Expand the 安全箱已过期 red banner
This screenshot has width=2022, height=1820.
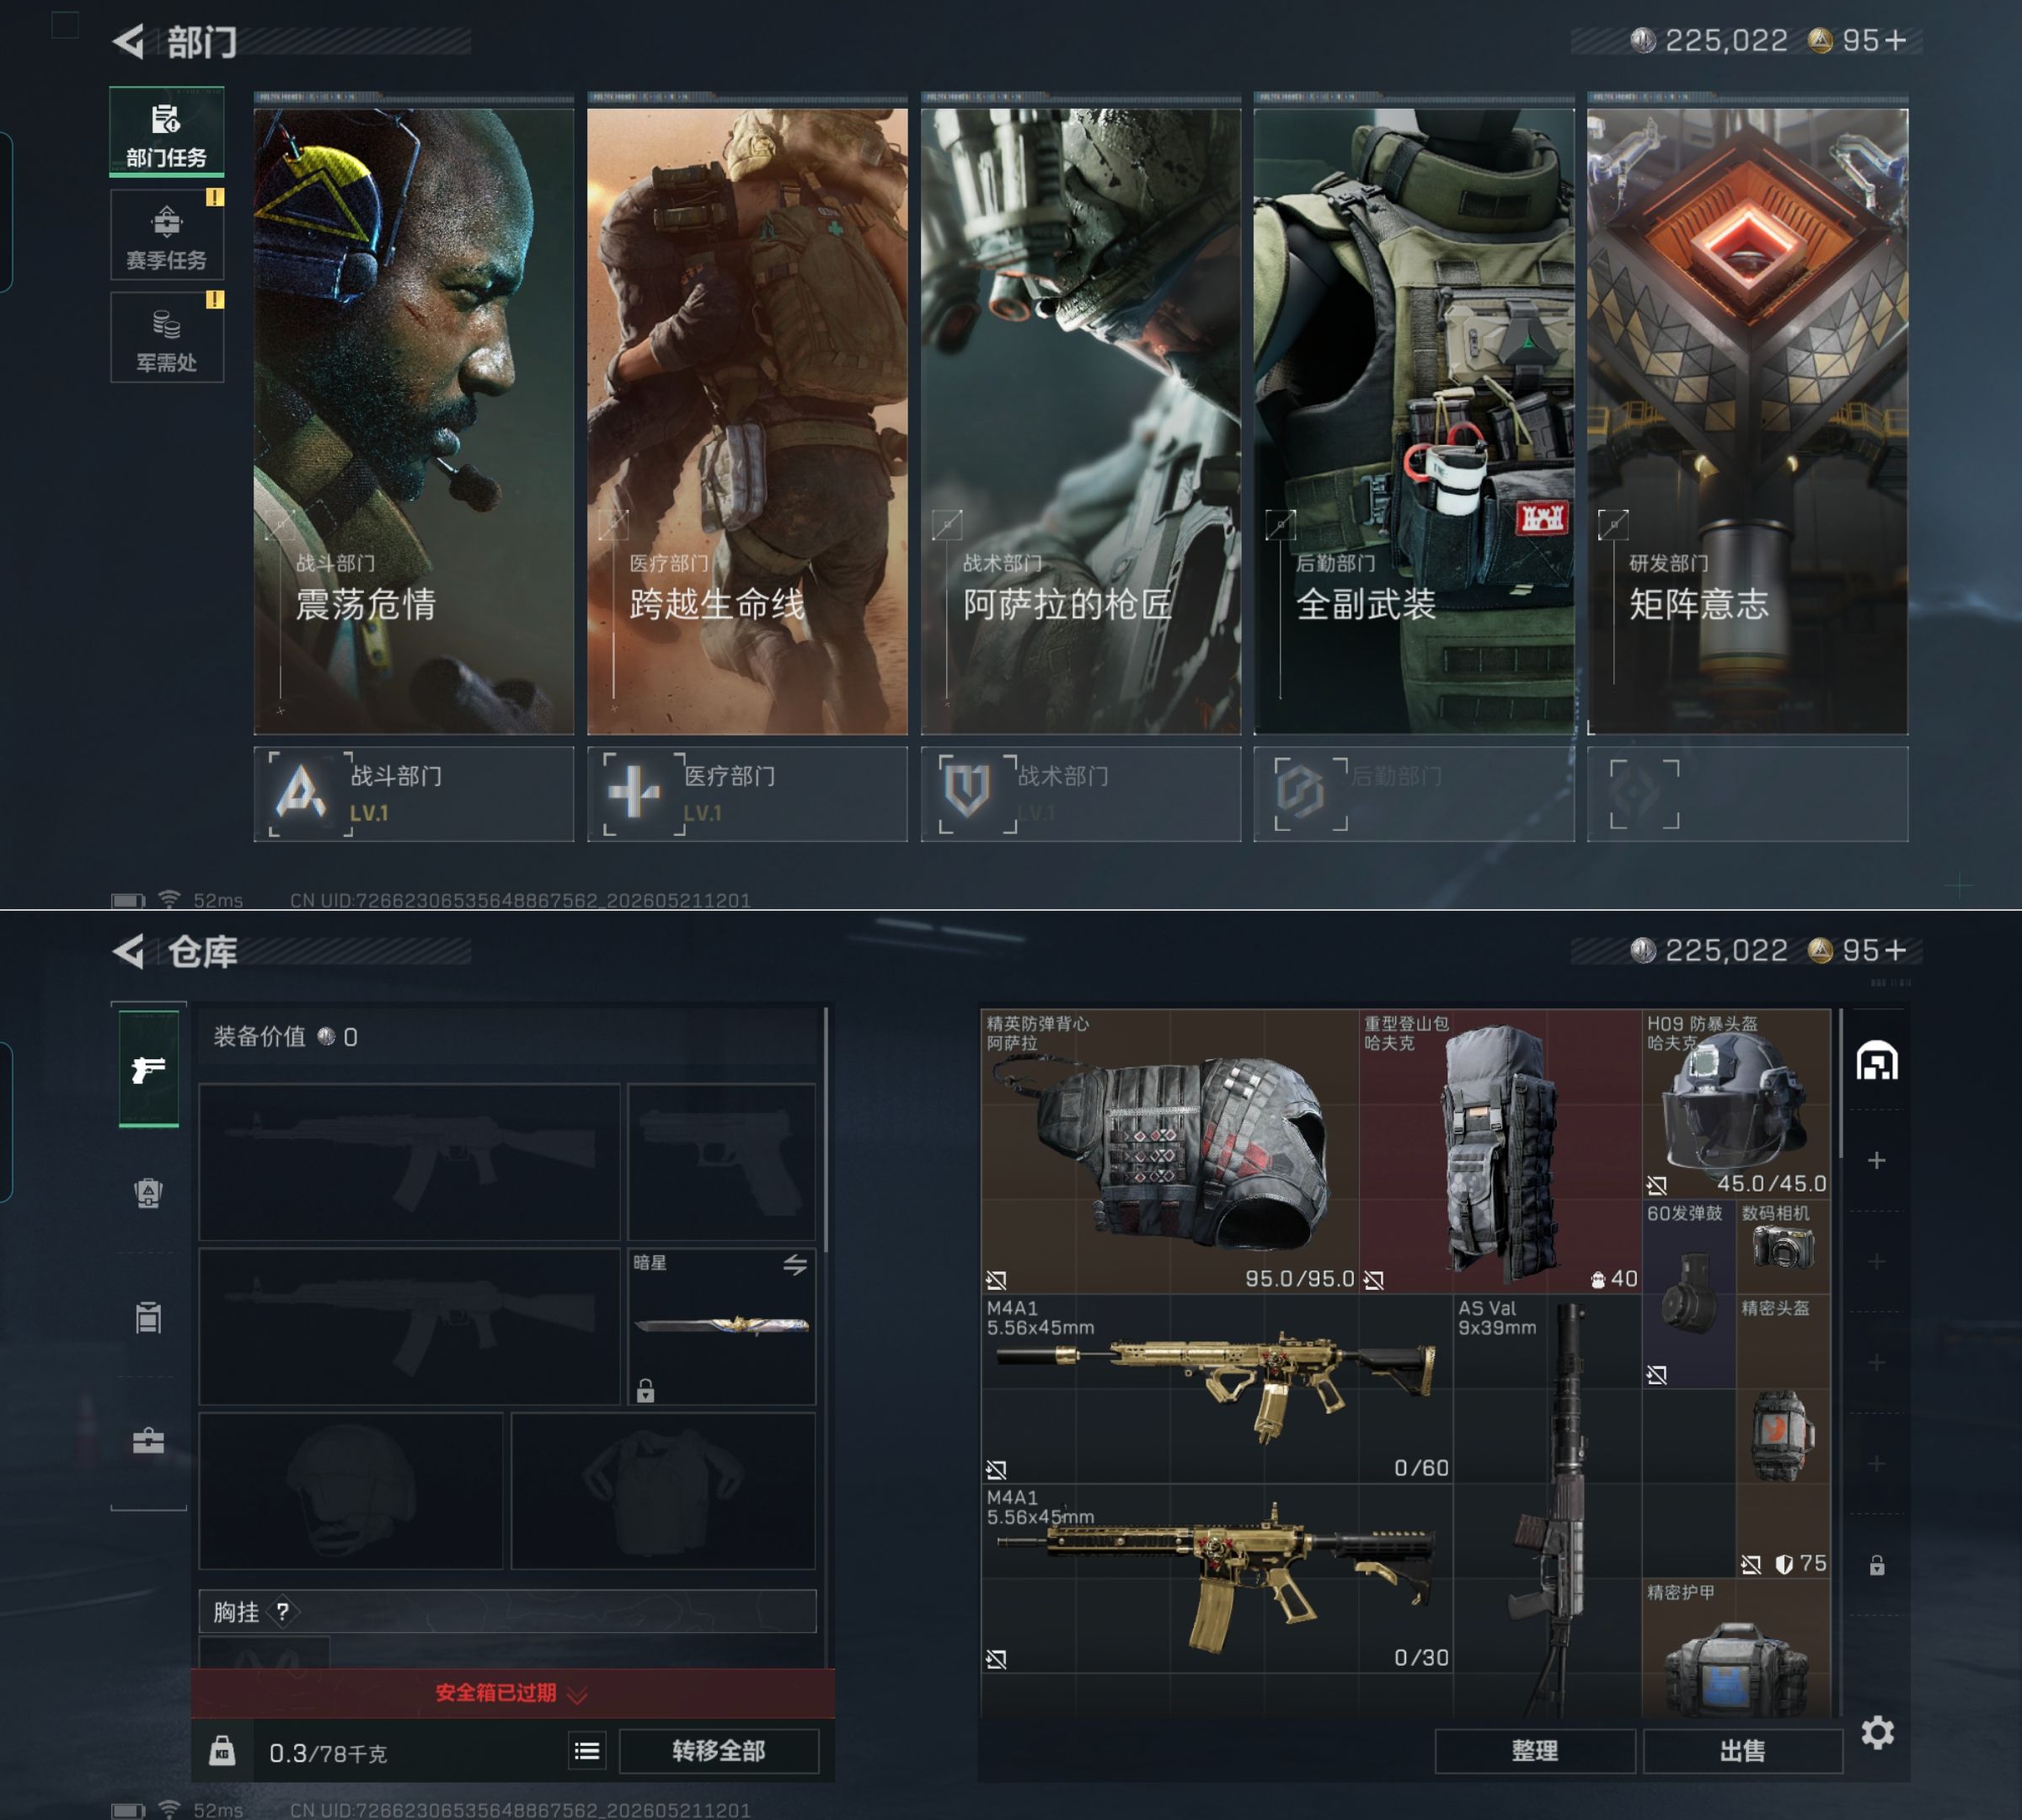[512, 1693]
